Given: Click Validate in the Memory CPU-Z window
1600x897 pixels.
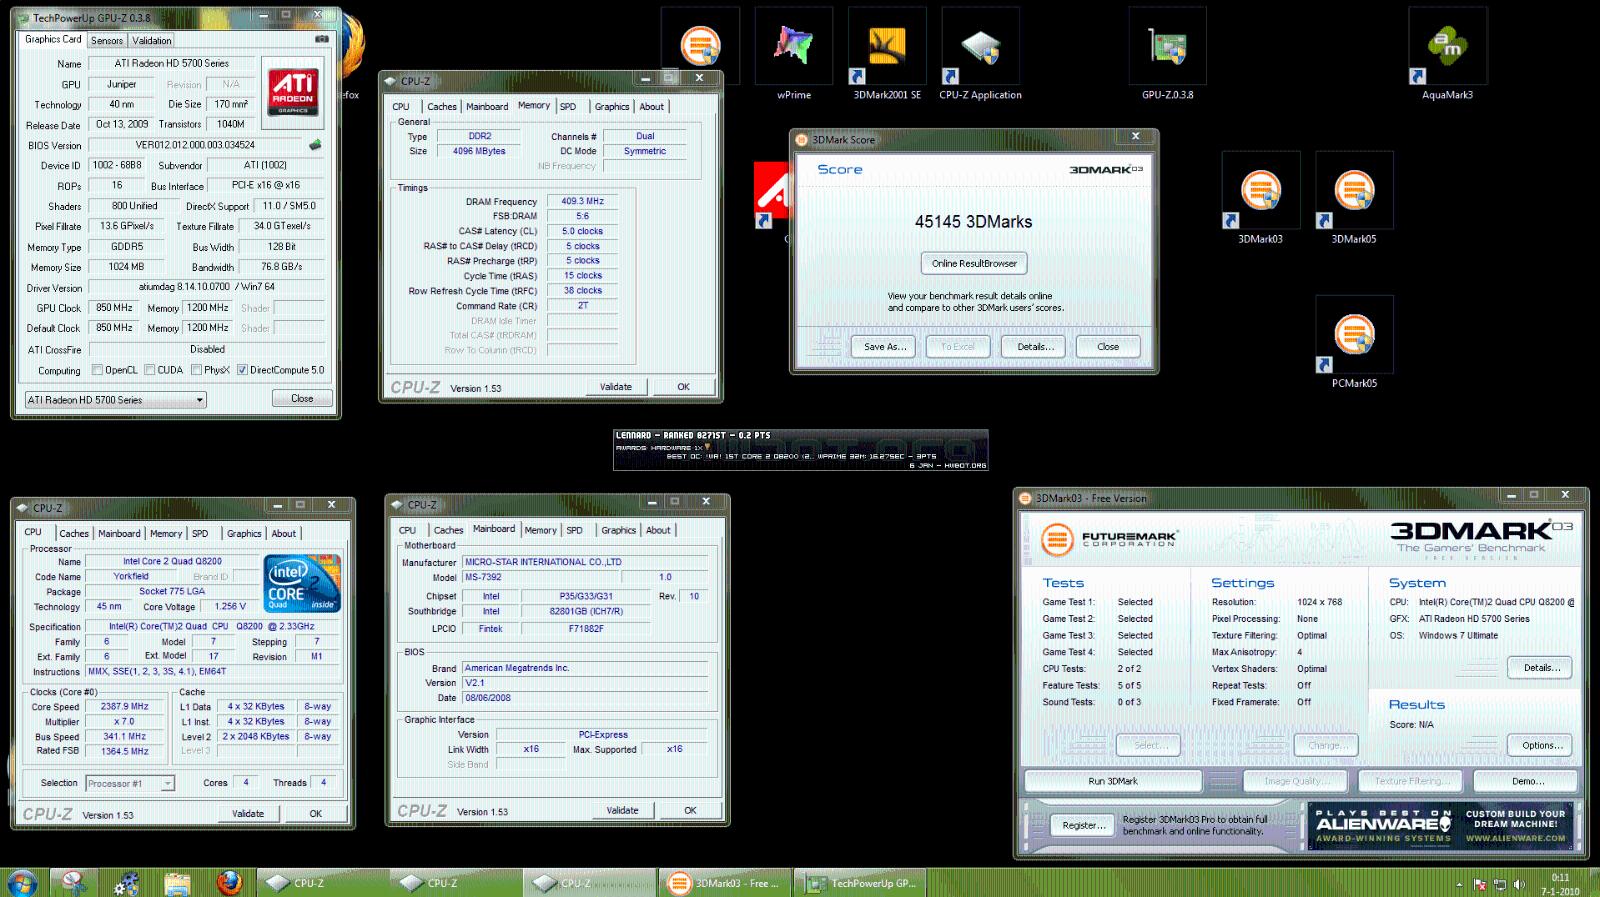Looking at the screenshot, I should 616,386.
